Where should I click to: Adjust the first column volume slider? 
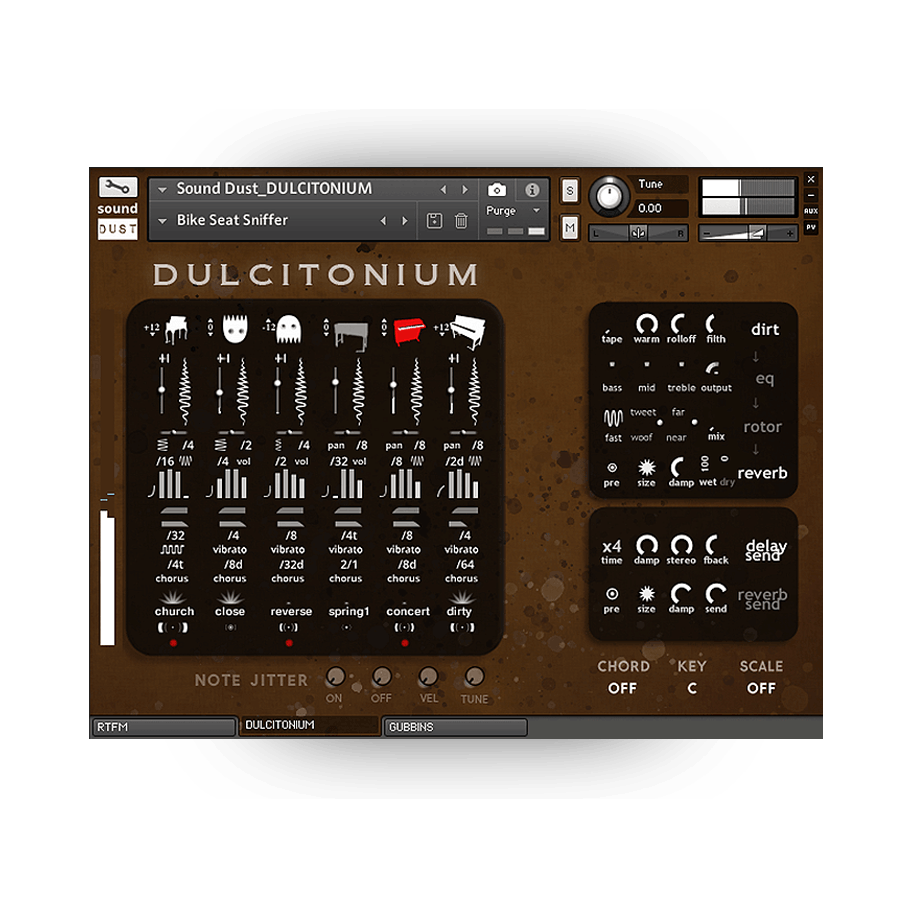pos(162,390)
